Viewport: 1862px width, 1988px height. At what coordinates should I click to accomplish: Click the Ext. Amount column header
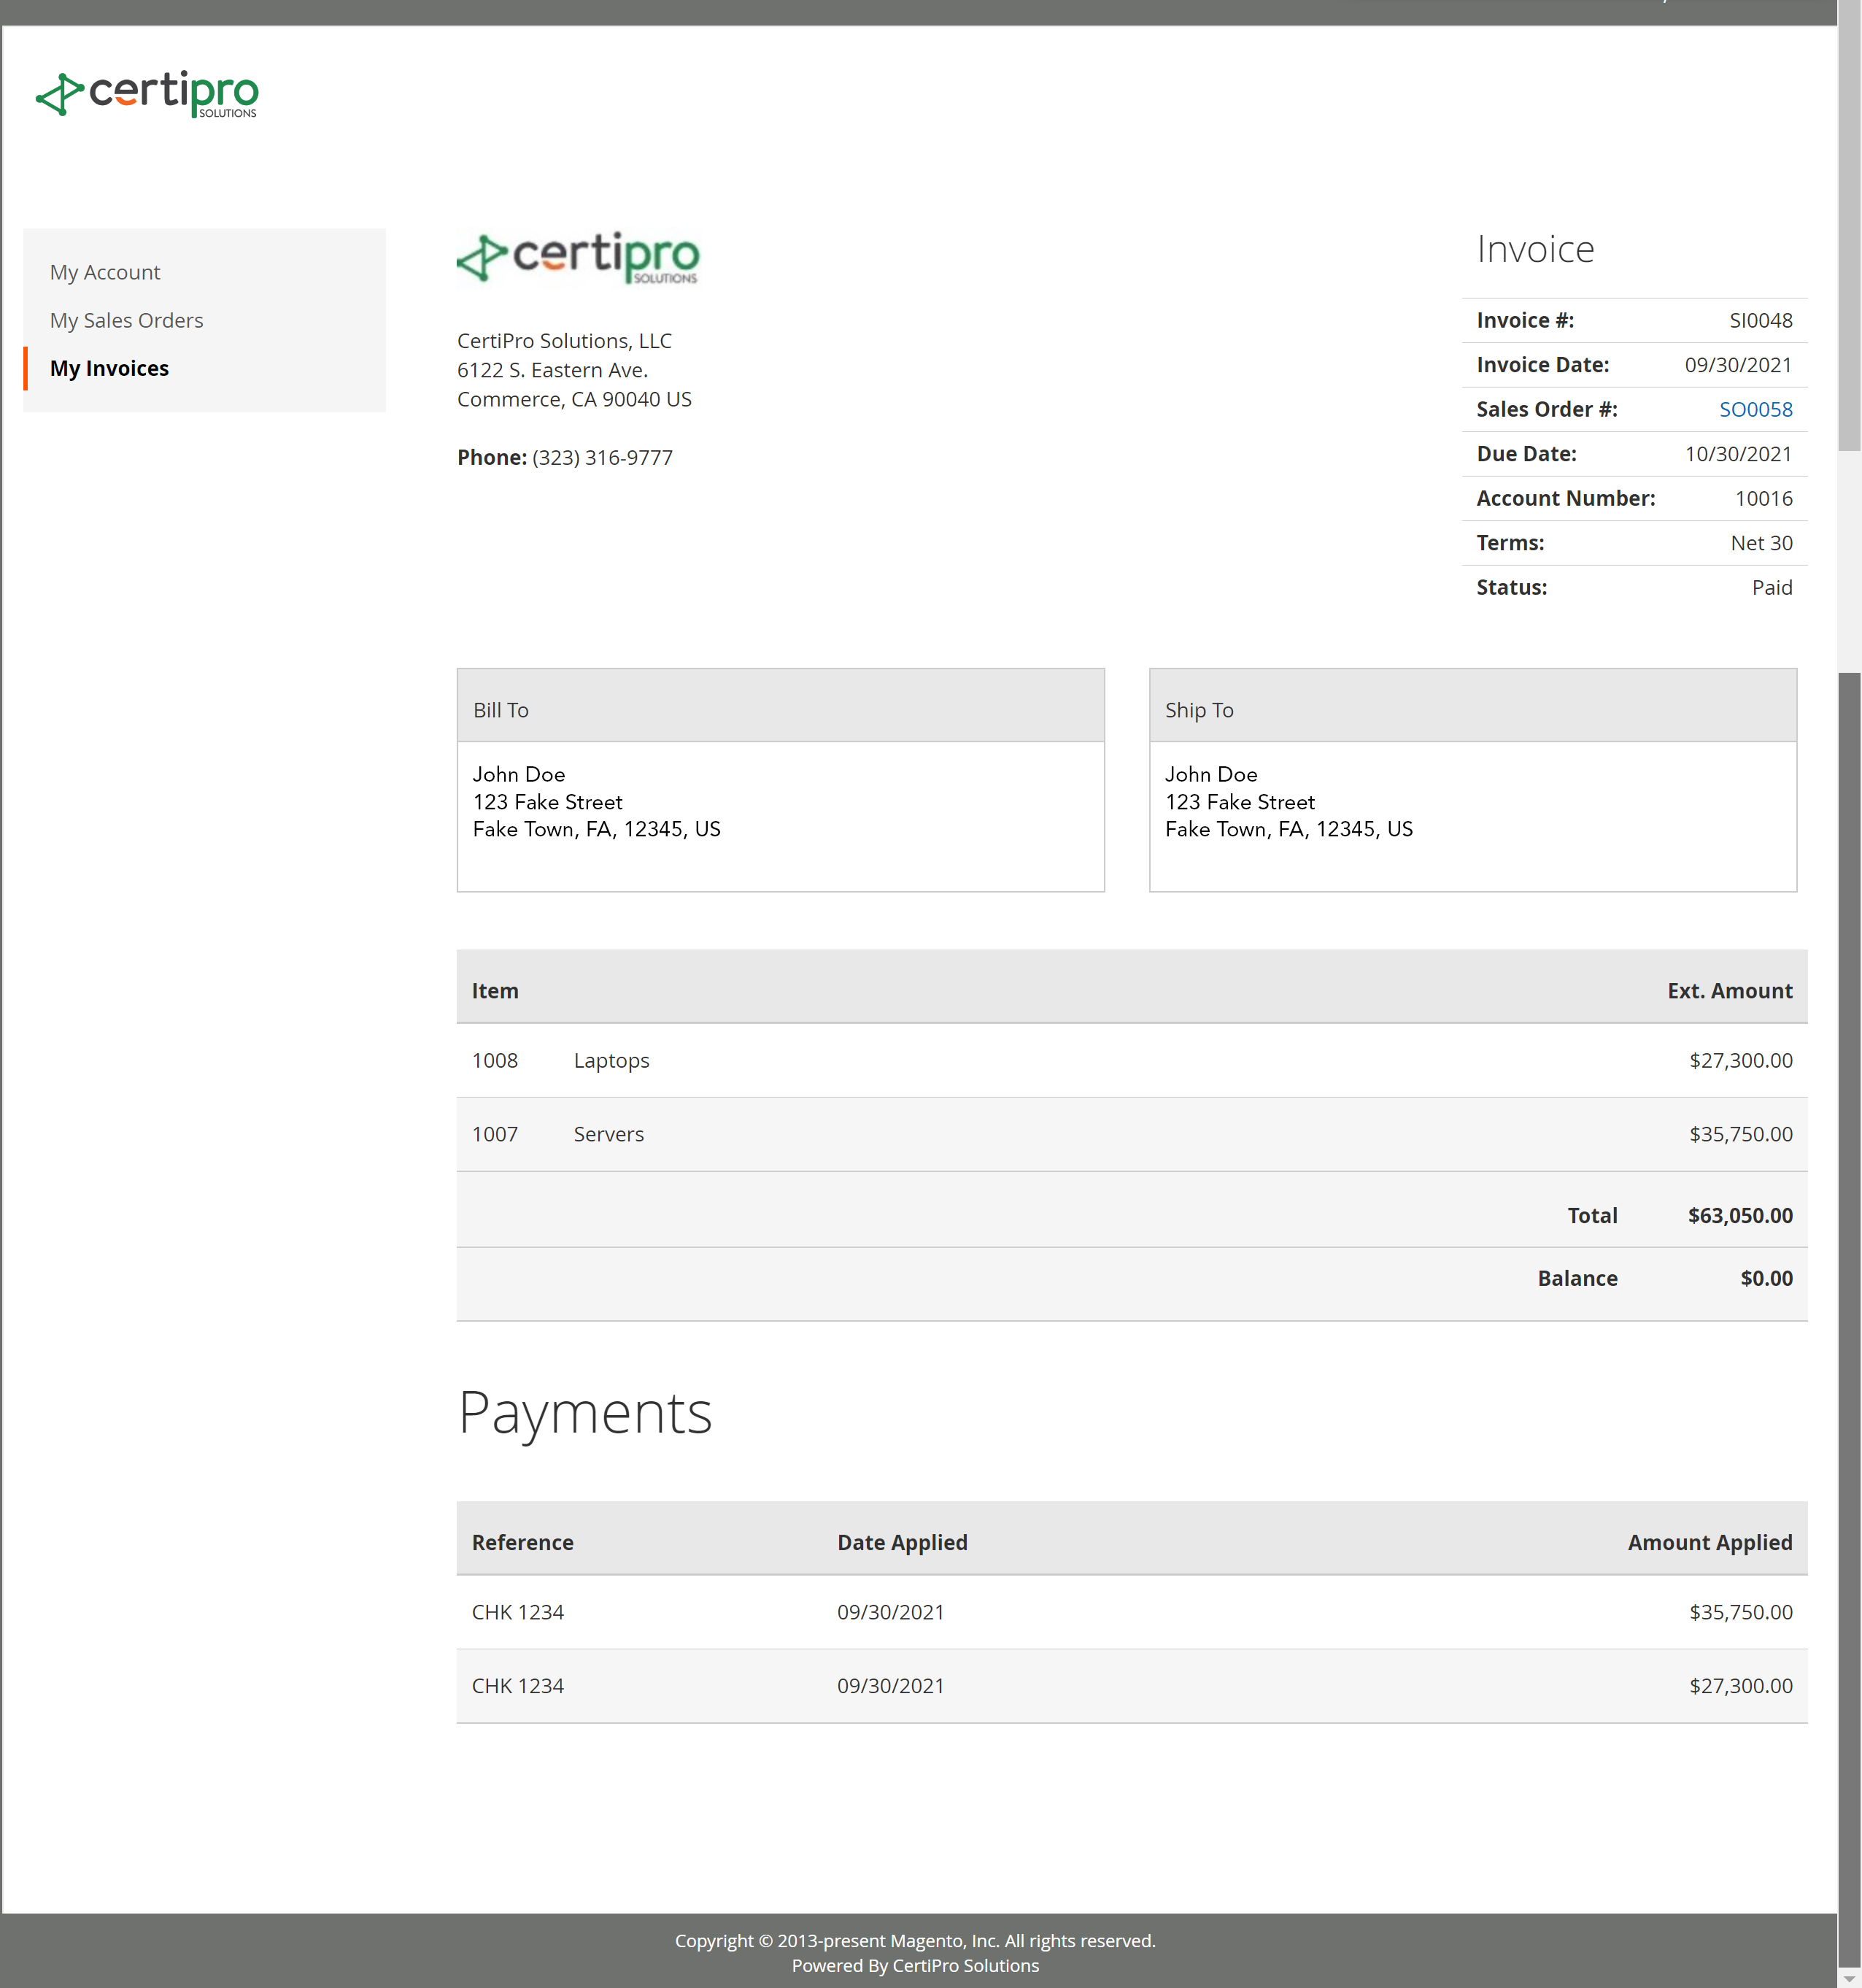click(1729, 990)
